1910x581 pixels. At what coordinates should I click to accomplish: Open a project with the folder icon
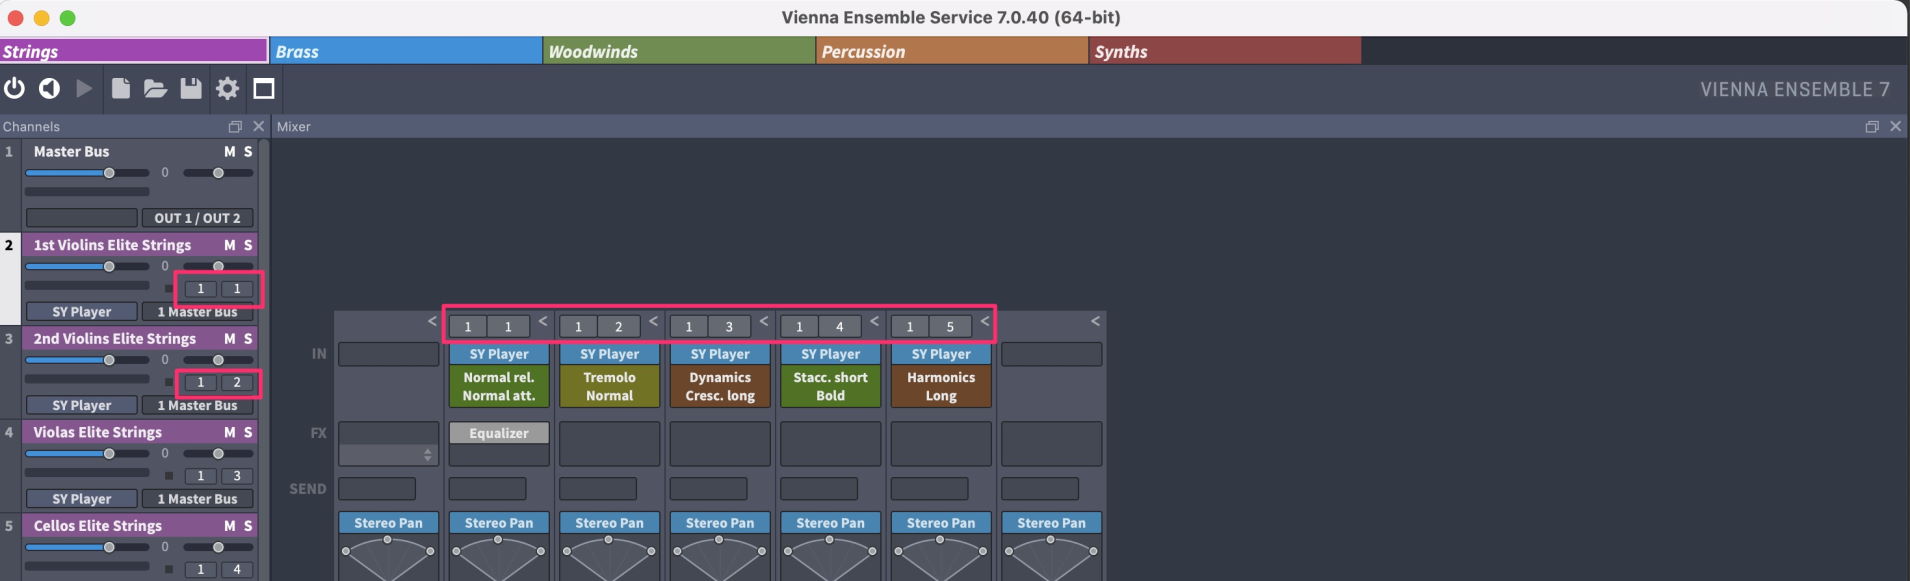[x=155, y=89]
